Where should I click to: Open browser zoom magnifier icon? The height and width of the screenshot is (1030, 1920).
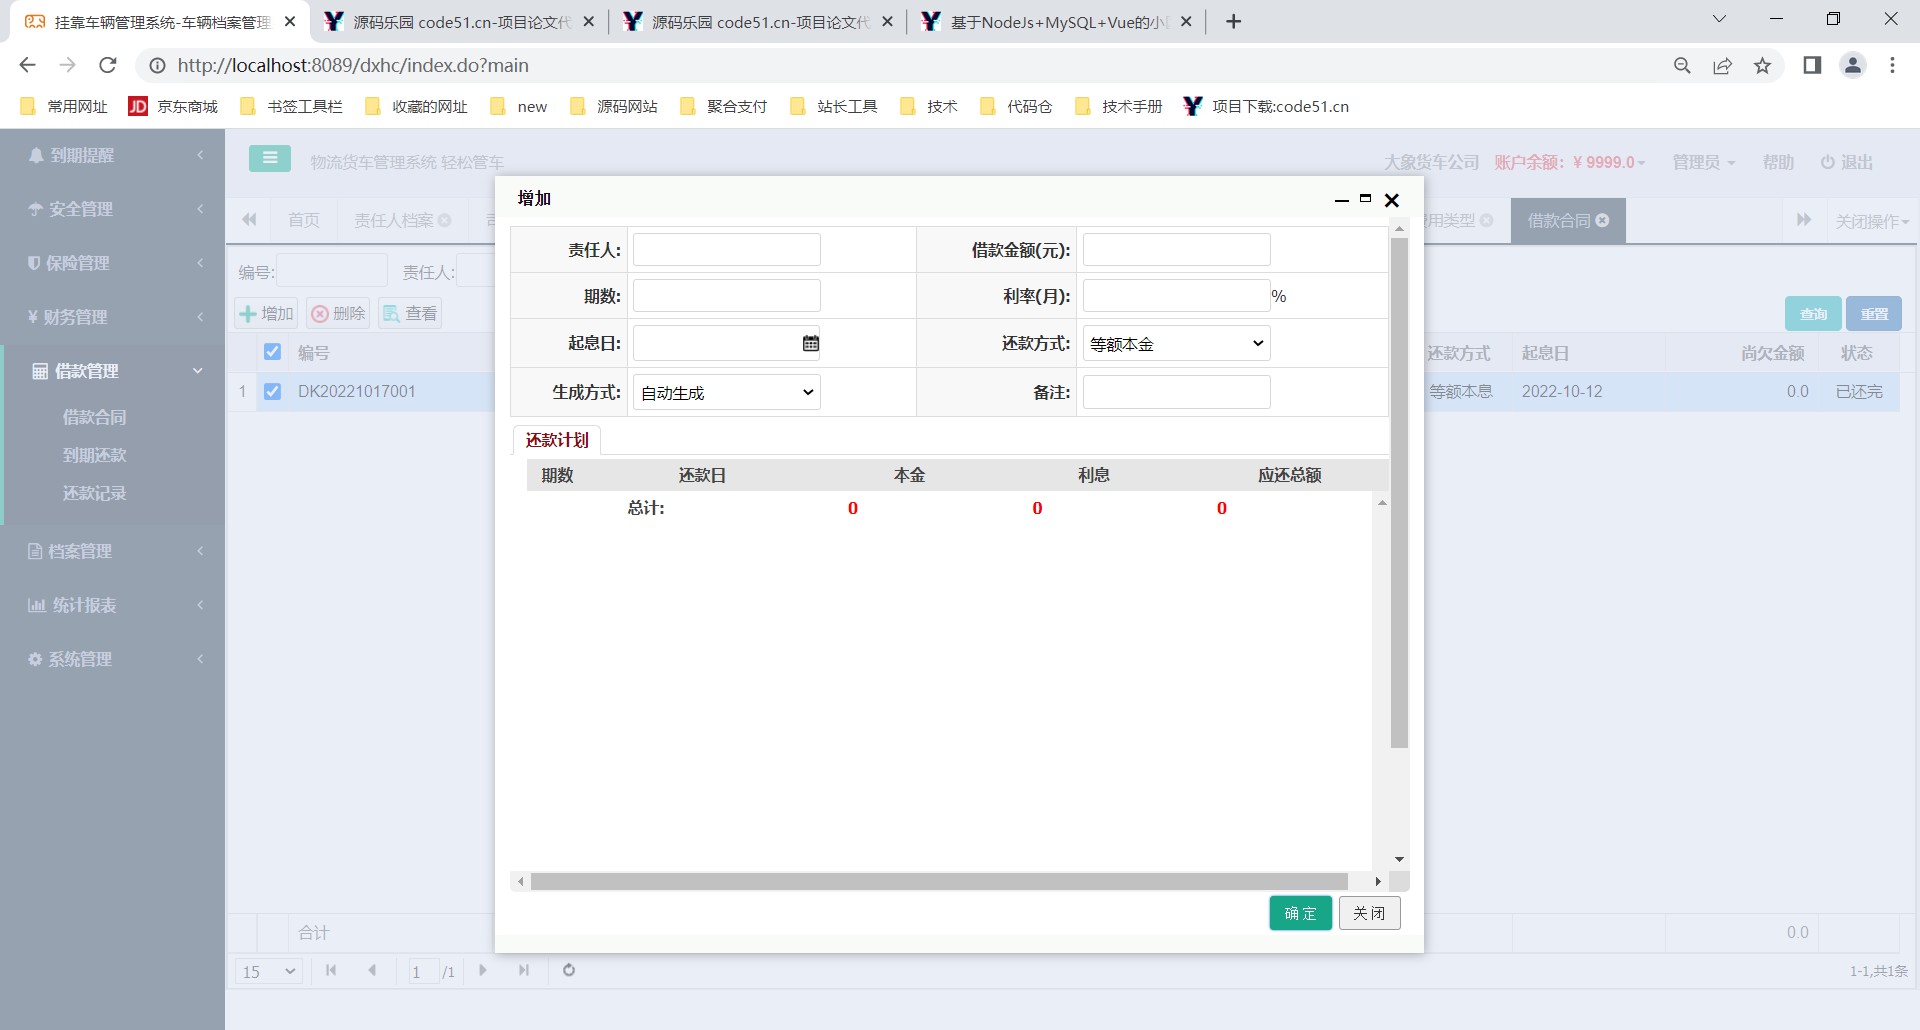click(x=1682, y=65)
